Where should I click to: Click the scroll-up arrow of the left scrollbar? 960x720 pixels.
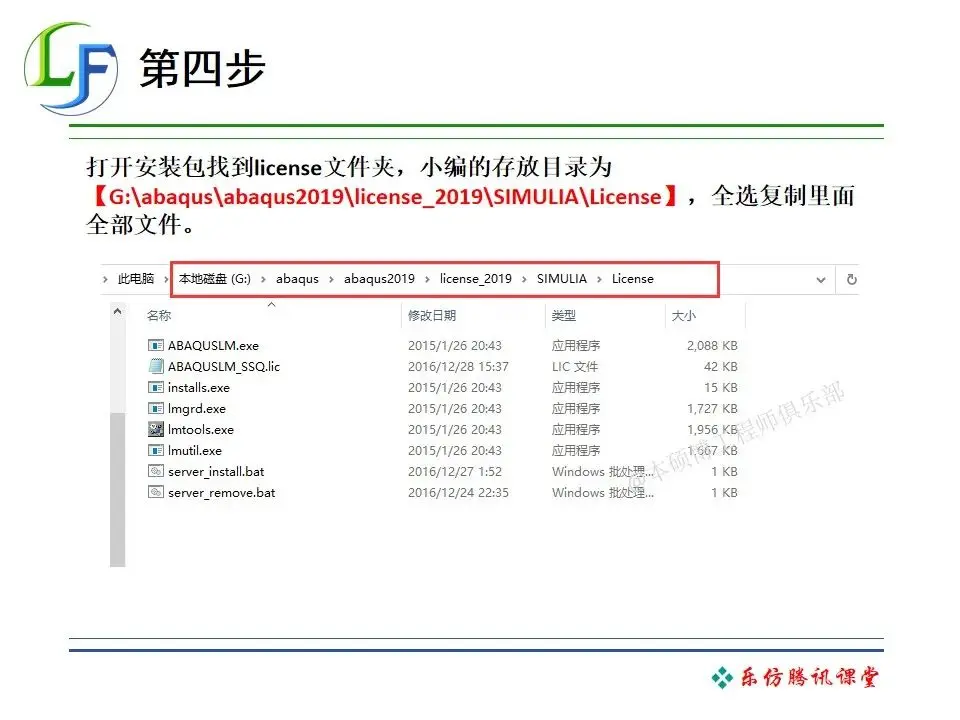[x=118, y=312]
